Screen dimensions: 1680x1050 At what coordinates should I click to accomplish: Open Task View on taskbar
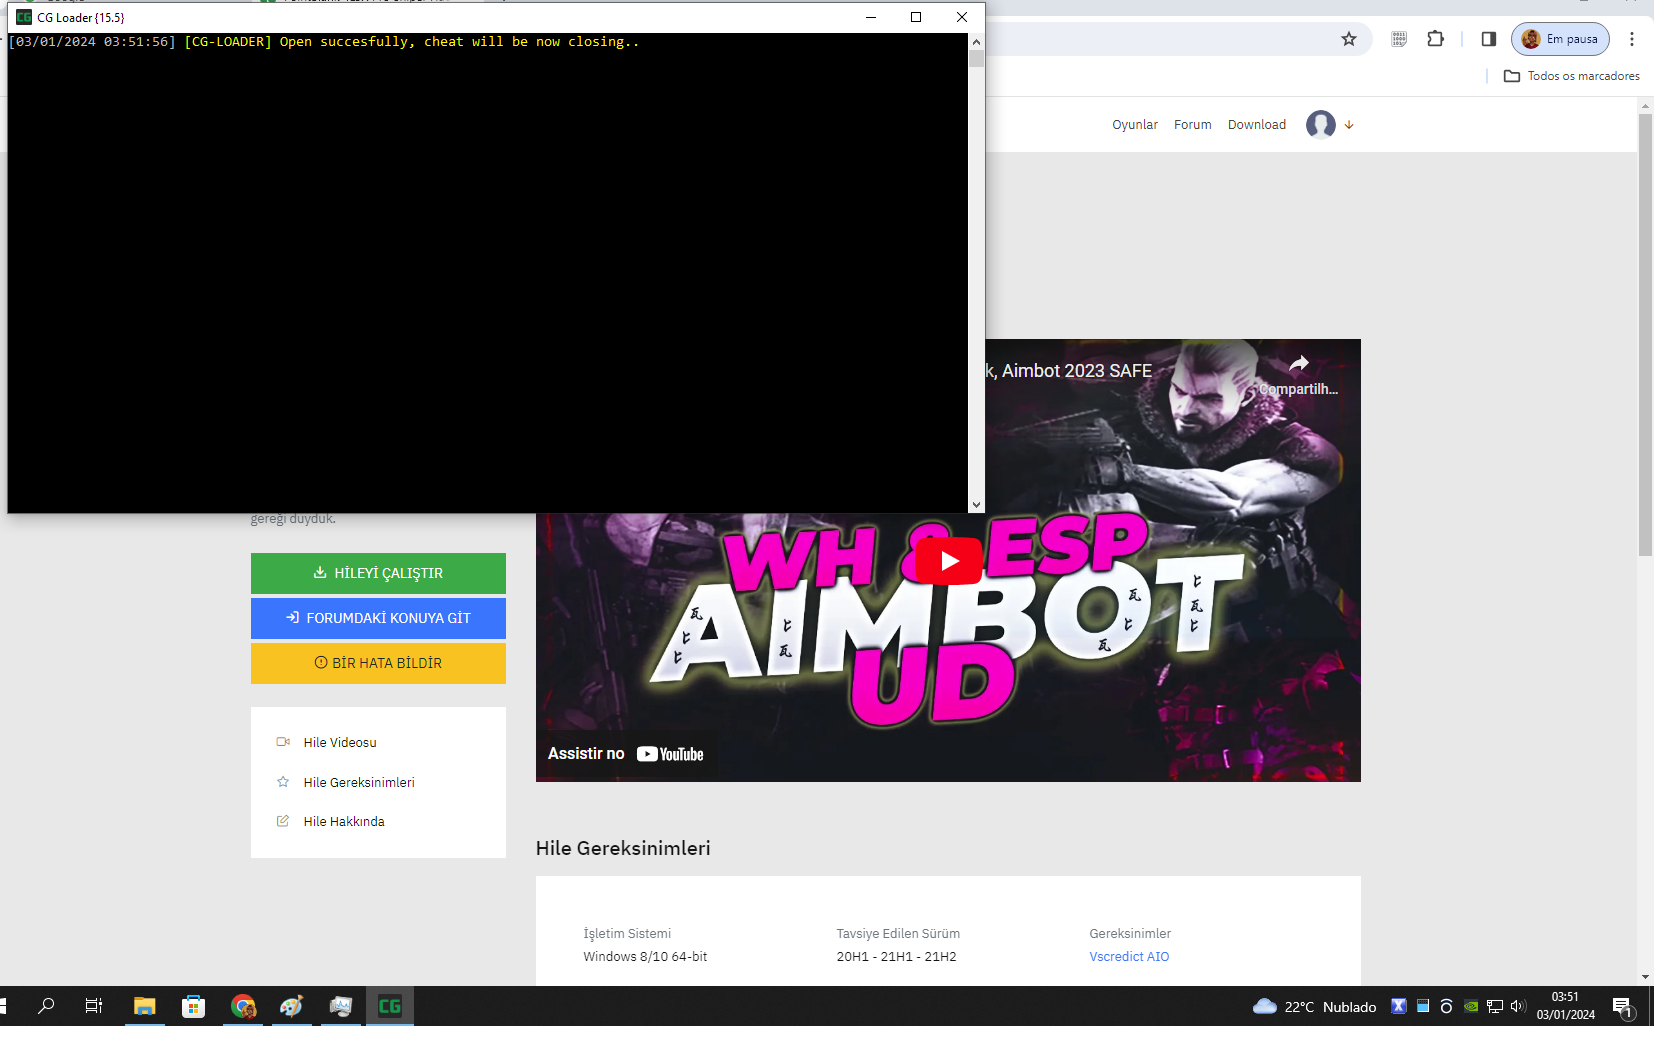click(94, 1006)
